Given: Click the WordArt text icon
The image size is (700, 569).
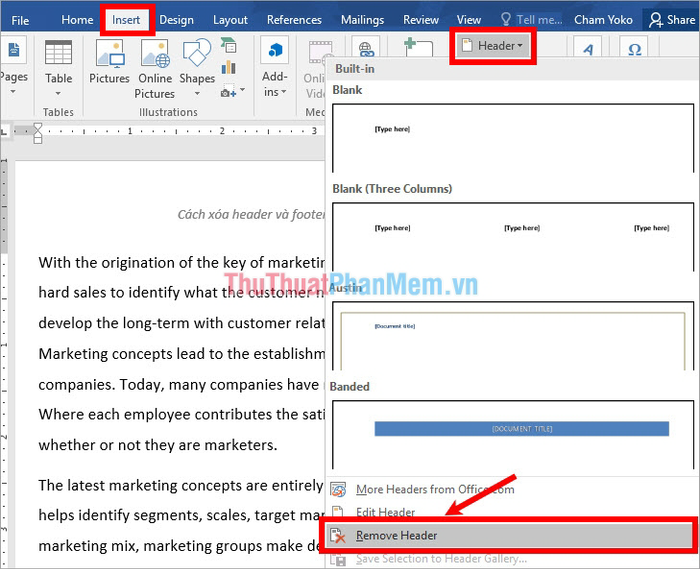Looking at the screenshot, I should click(x=588, y=48).
